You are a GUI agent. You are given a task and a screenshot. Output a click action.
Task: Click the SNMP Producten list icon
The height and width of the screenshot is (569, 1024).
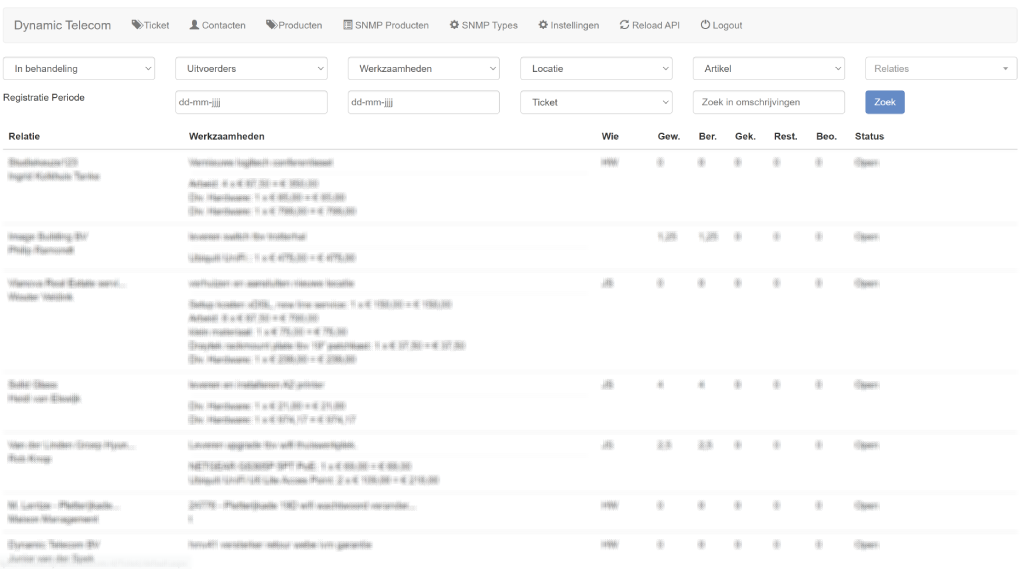(x=348, y=25)
